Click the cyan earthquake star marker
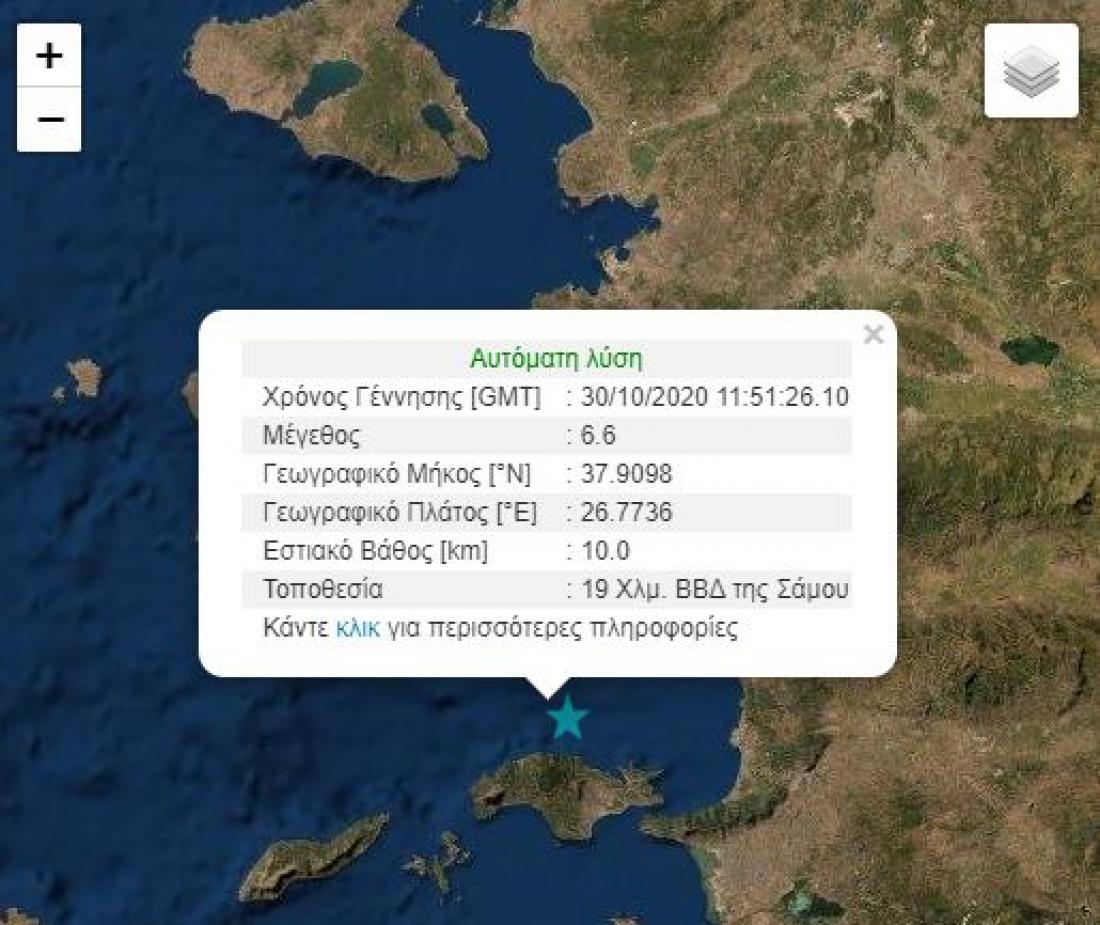 click(567, 718)
